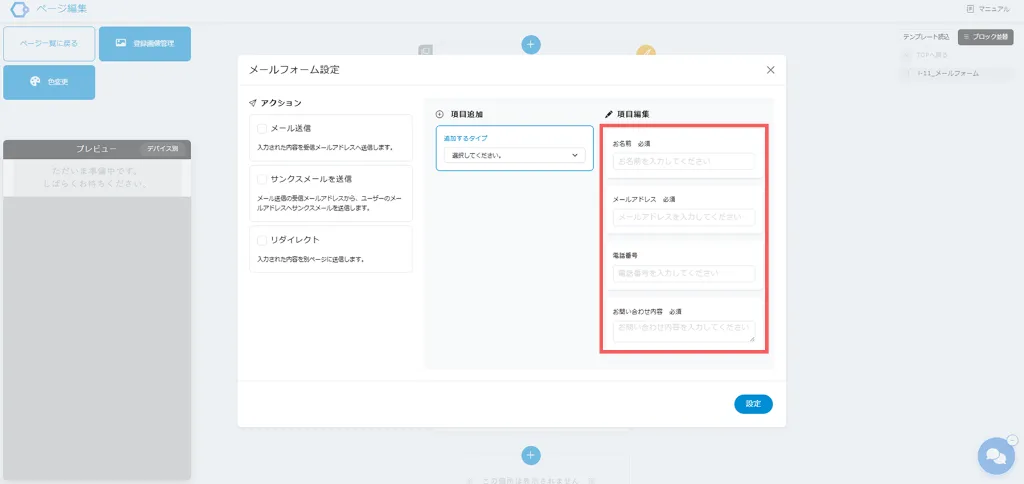Click the yellow pencil edit circle icon
The width and height of the screenshot is (1024, 484).
coord(647,53)
